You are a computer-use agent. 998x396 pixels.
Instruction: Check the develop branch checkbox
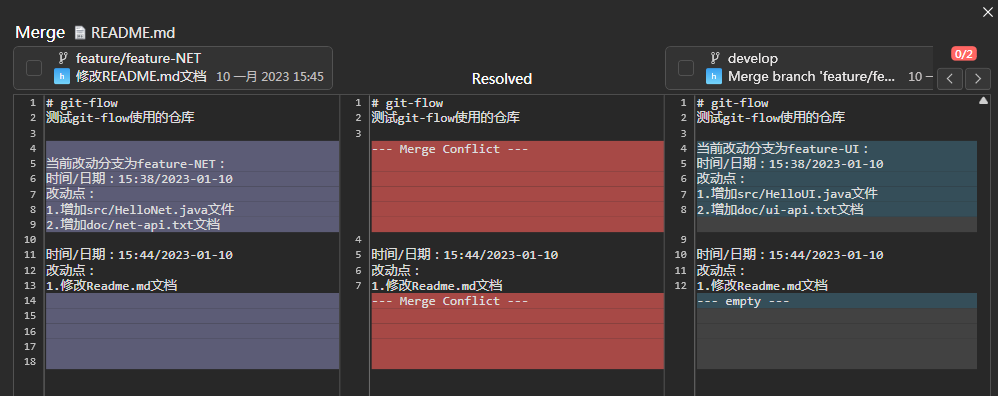coord(685,67)
